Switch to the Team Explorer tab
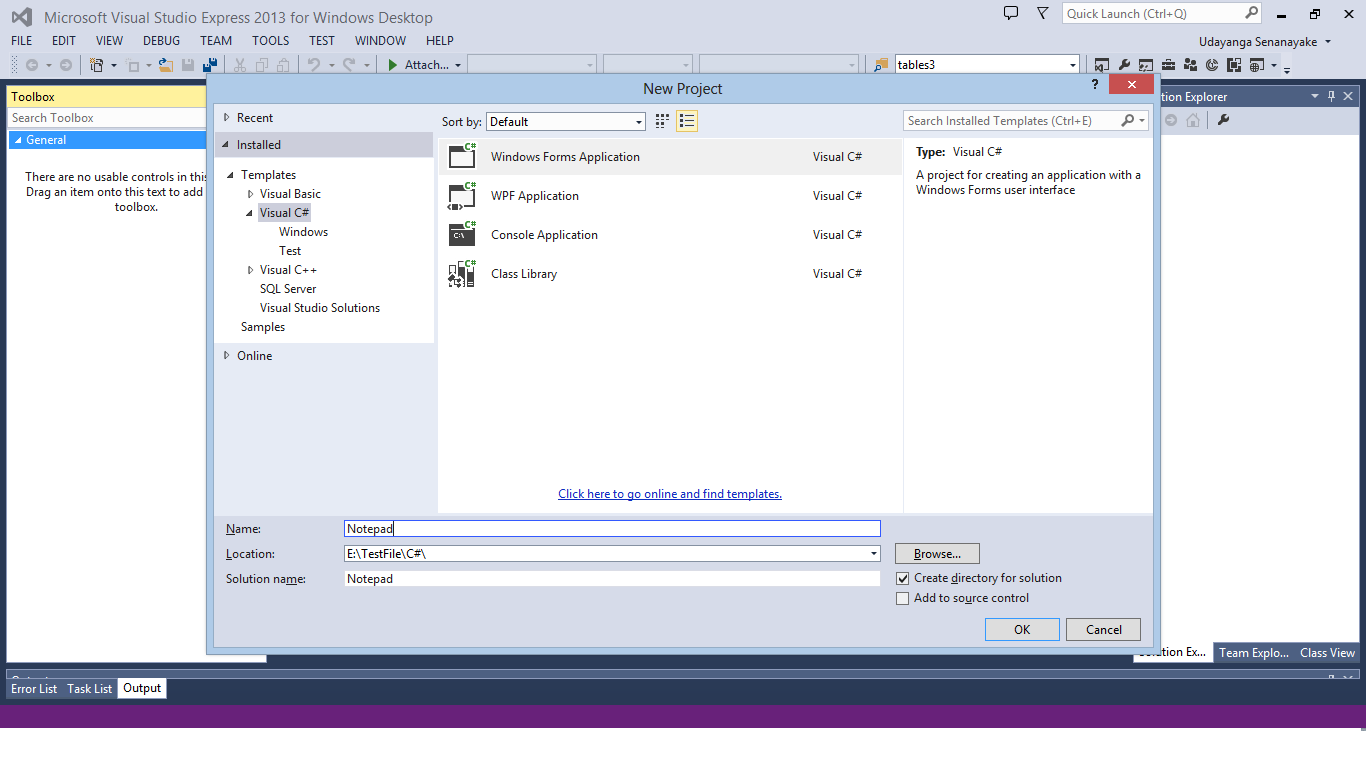Image resolution: width=1366 pixels, height=768 pixels. (x=1254, y=653)
